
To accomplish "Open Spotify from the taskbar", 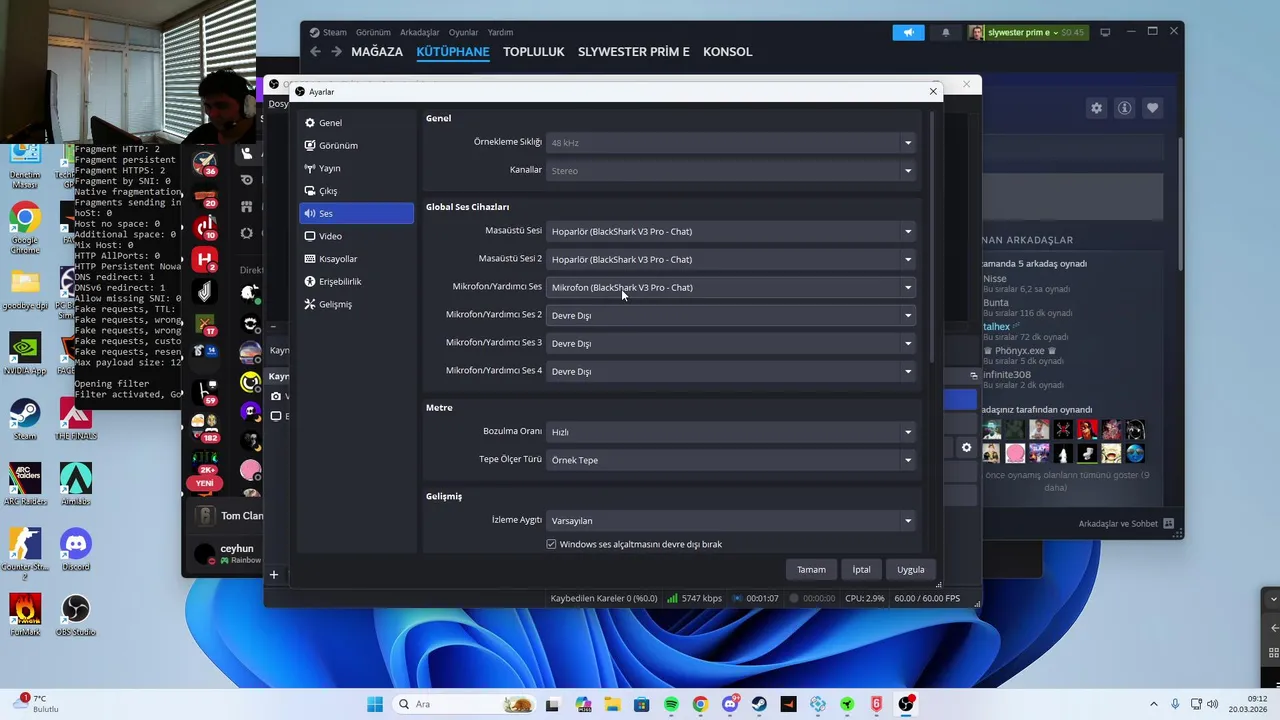I will [x=671, y=704].
